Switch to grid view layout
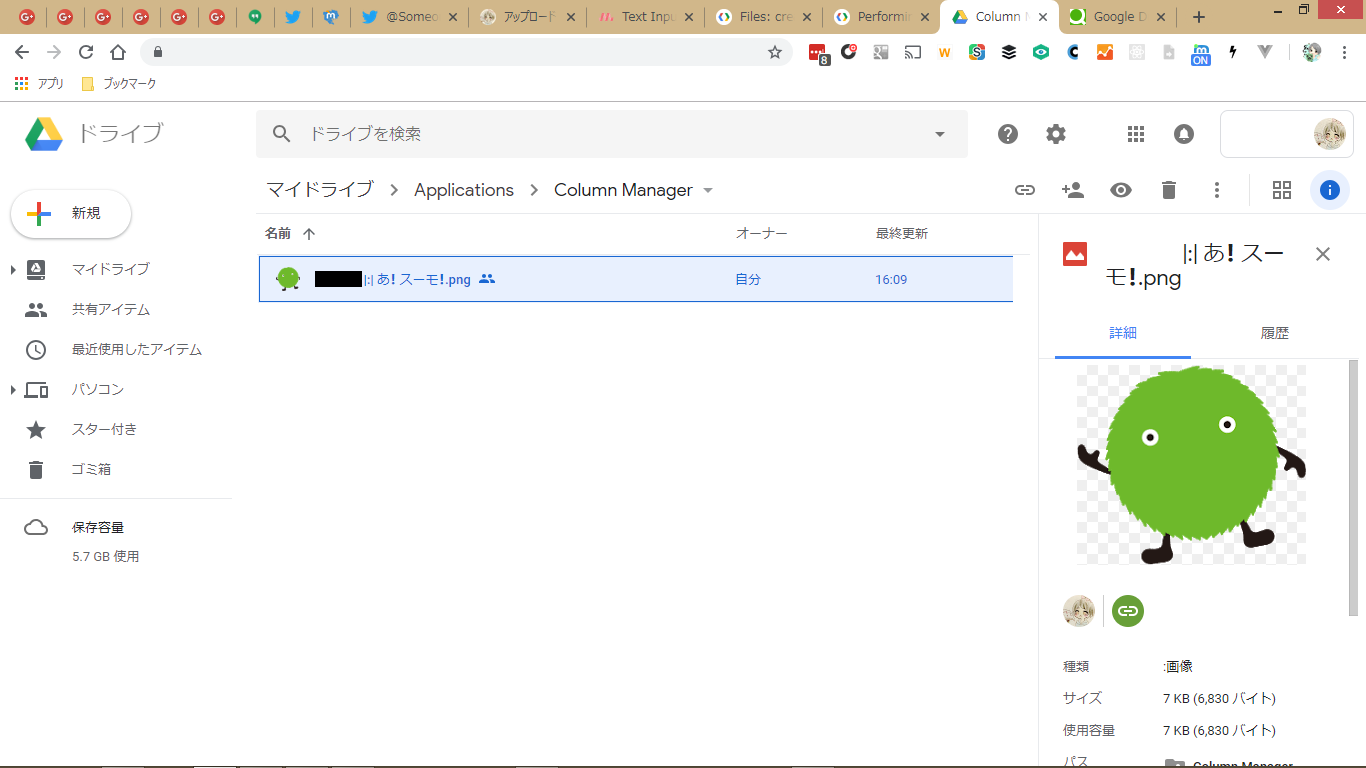The image size is (1366, 768). point(1281,190)
